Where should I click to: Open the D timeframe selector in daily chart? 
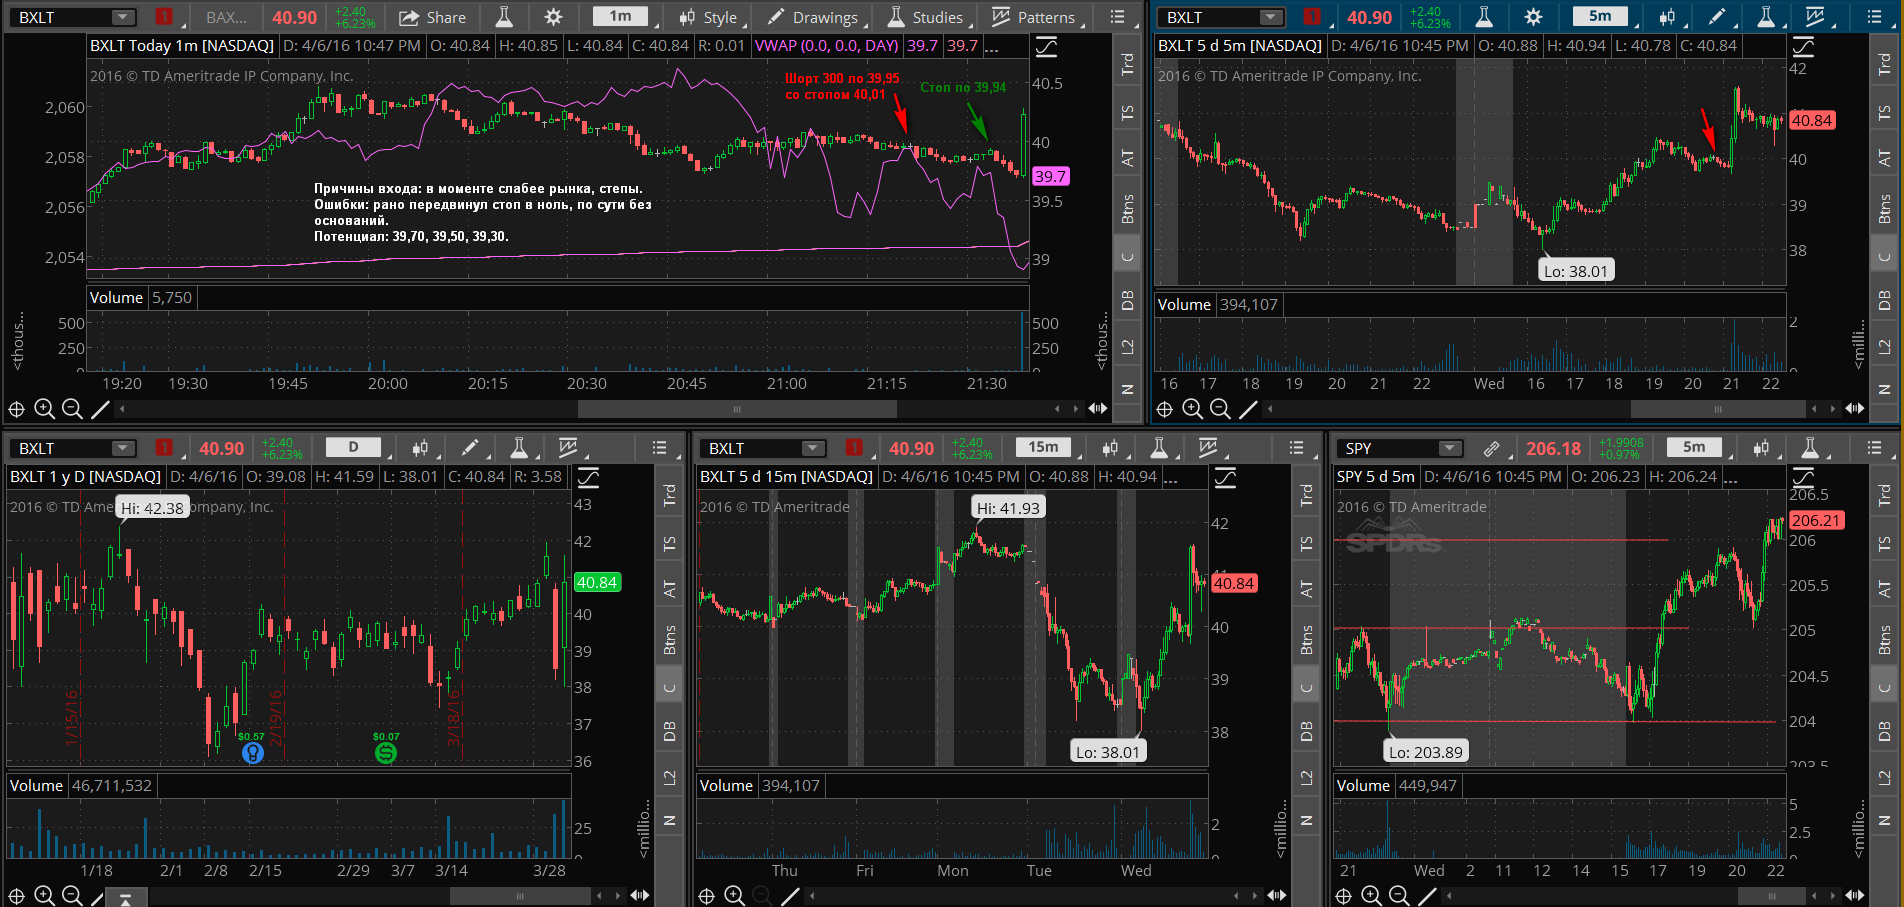(353, 447)
